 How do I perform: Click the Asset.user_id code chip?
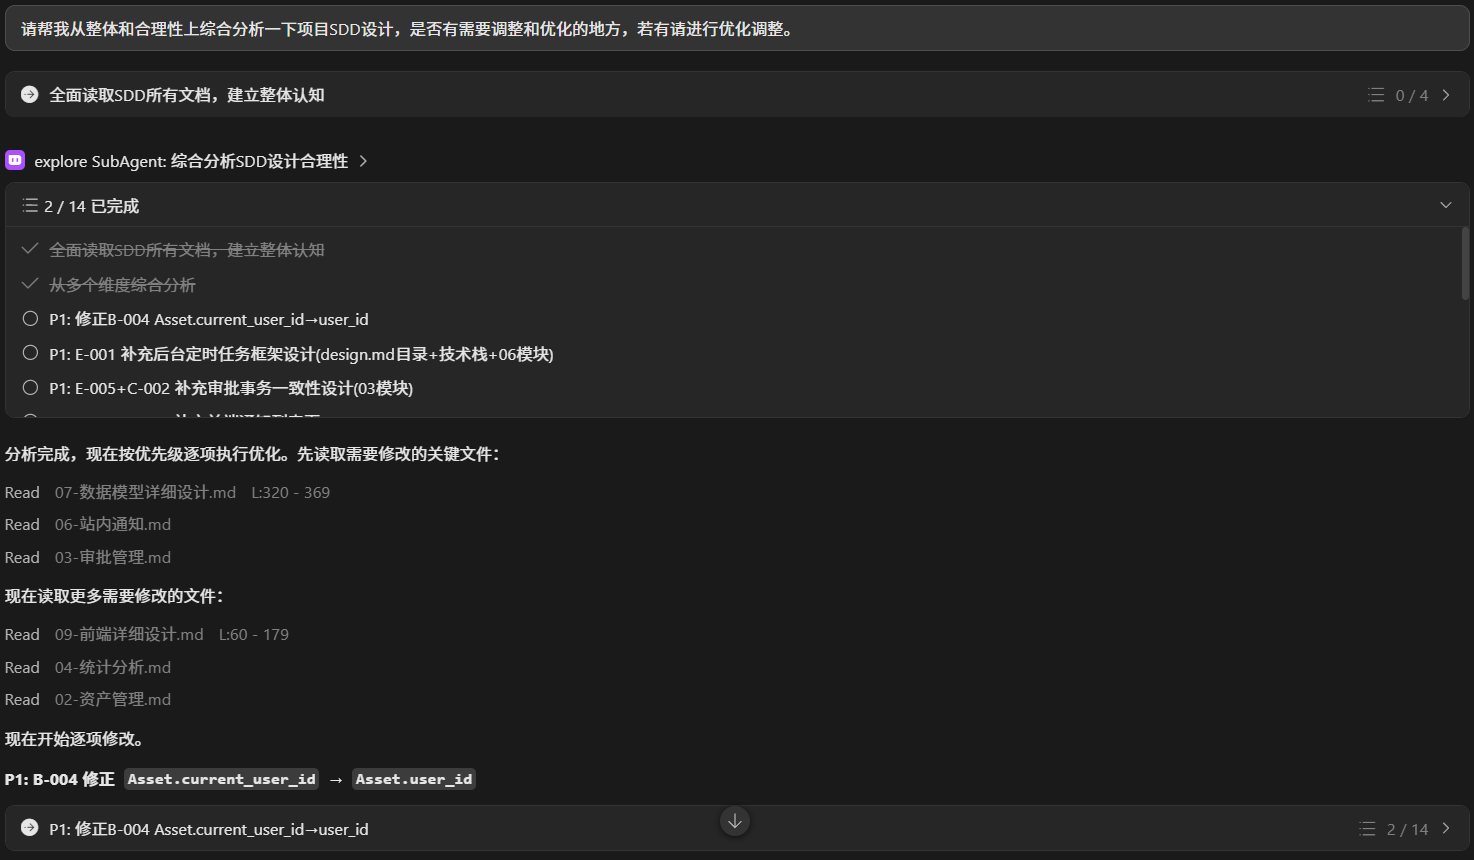point(414,779)
